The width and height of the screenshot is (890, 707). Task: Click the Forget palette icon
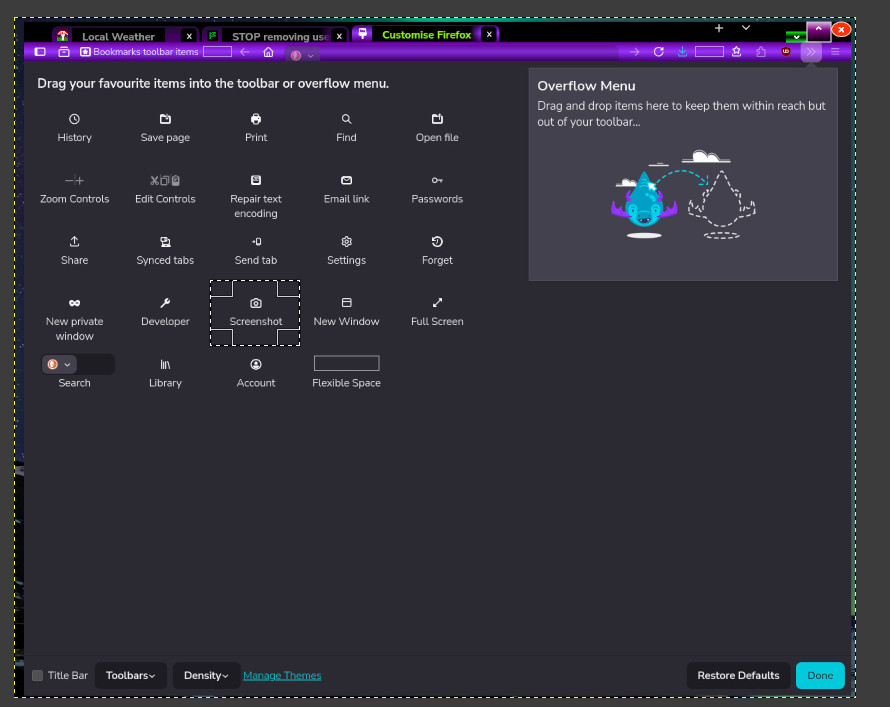click(x=437, y=242)
